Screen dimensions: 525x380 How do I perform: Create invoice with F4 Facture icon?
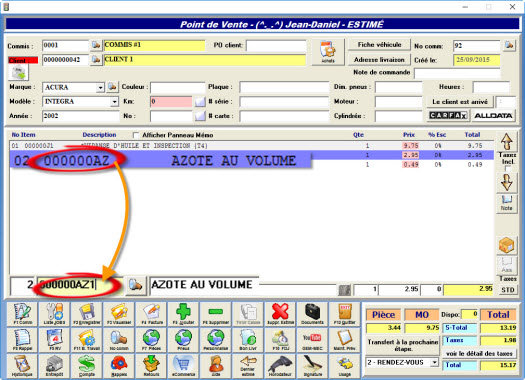tap(151, 314)
